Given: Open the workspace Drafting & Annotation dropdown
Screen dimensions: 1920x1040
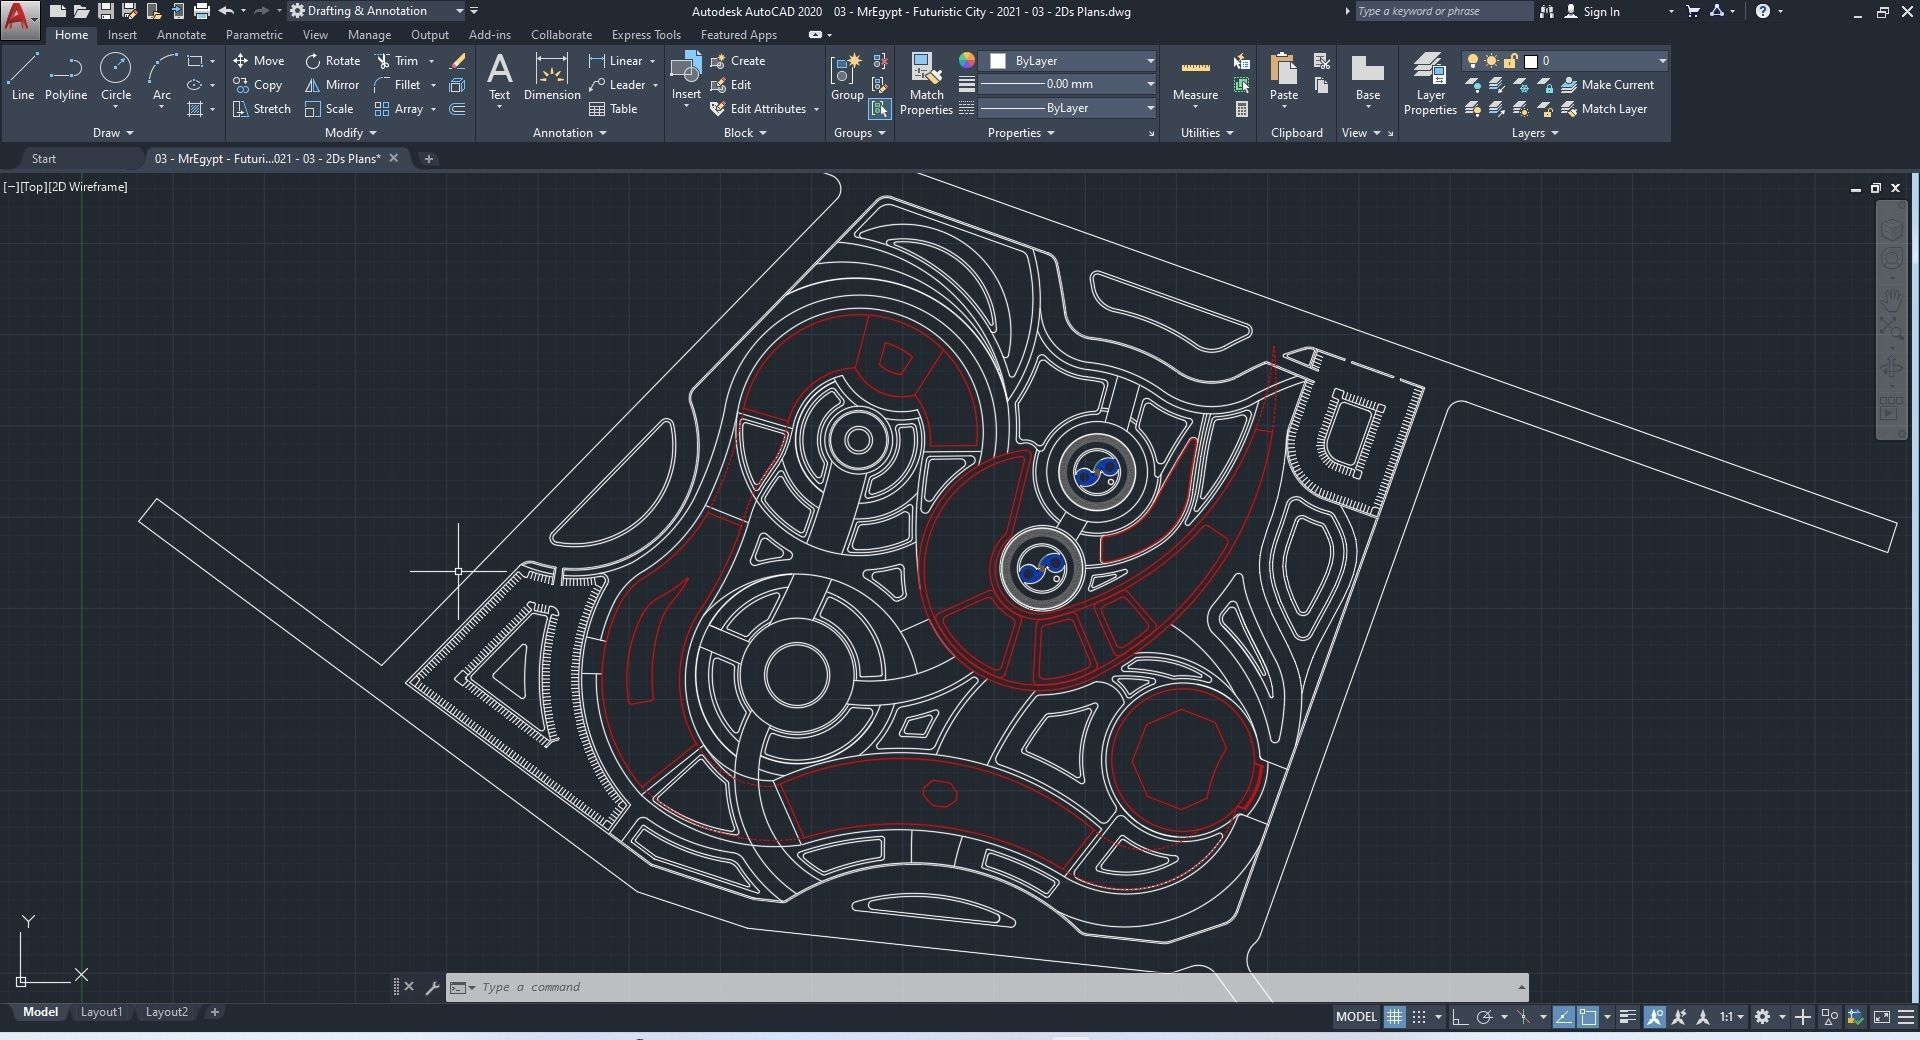Looking at the screenshot, I should [377, 11].
